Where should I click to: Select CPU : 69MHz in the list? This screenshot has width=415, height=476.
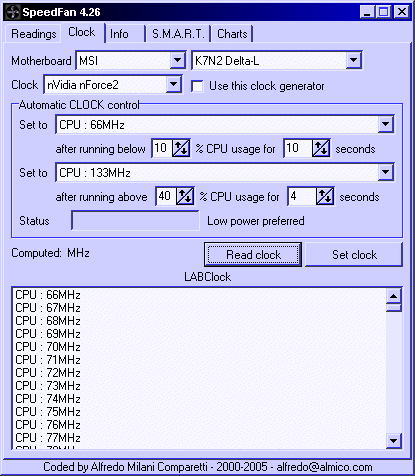(x=200, y=334)
